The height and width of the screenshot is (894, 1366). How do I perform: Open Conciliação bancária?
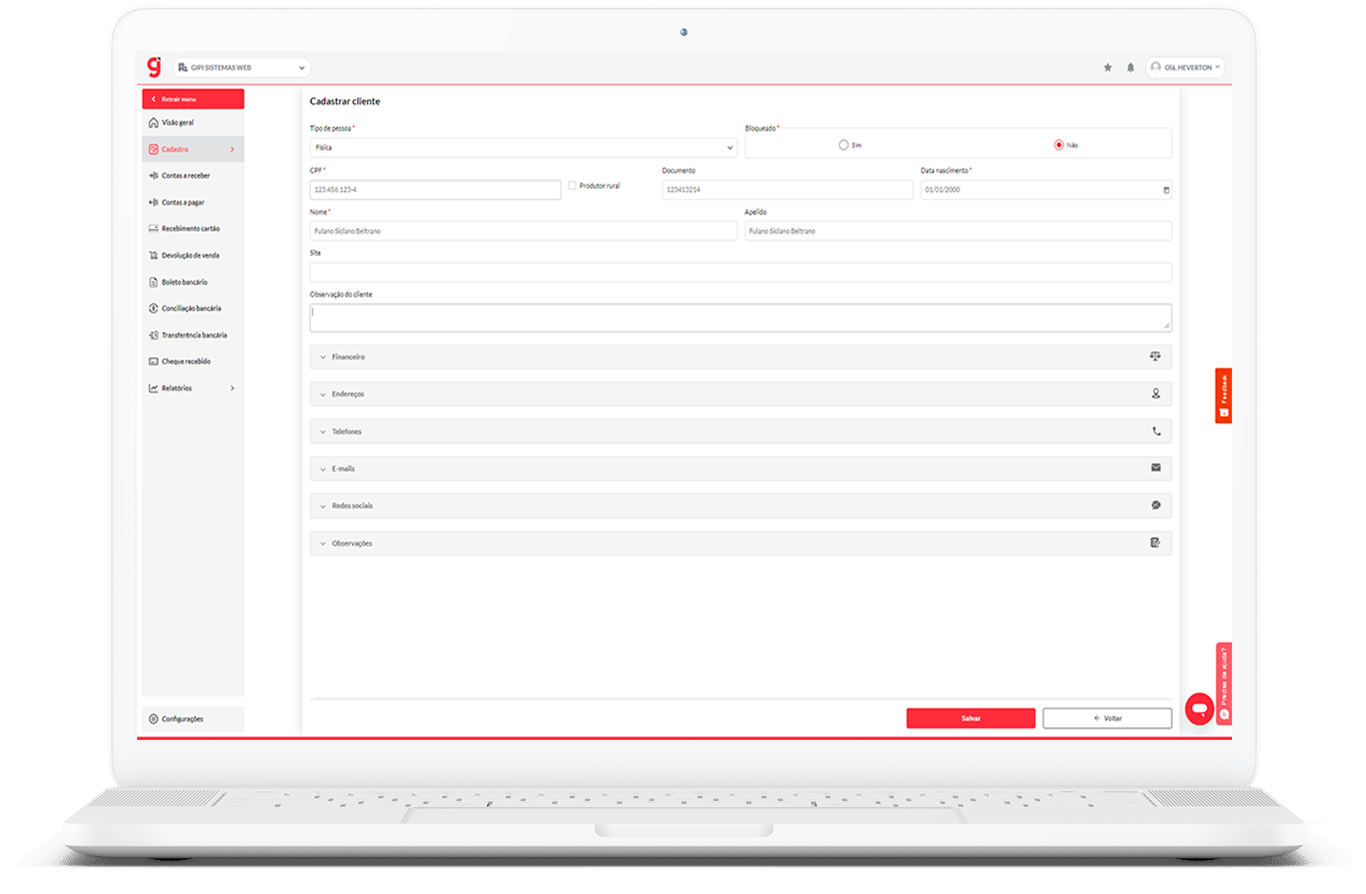click(193, 308)
